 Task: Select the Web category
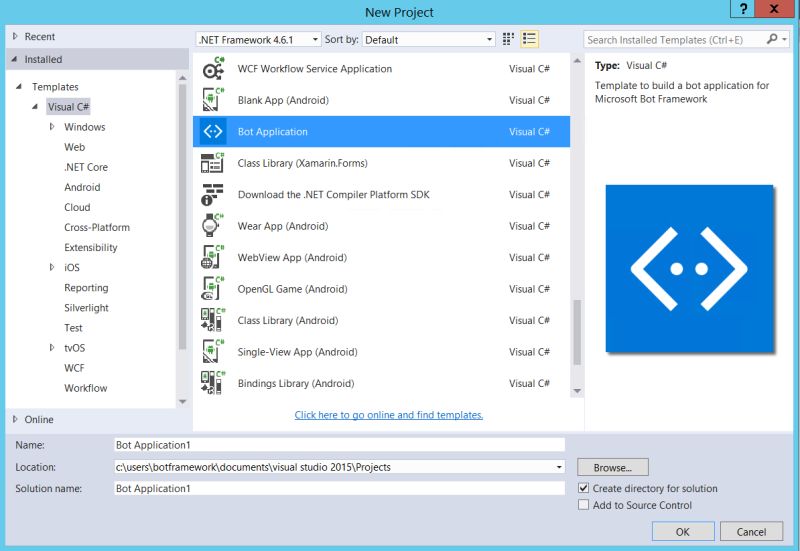[74, 147]
